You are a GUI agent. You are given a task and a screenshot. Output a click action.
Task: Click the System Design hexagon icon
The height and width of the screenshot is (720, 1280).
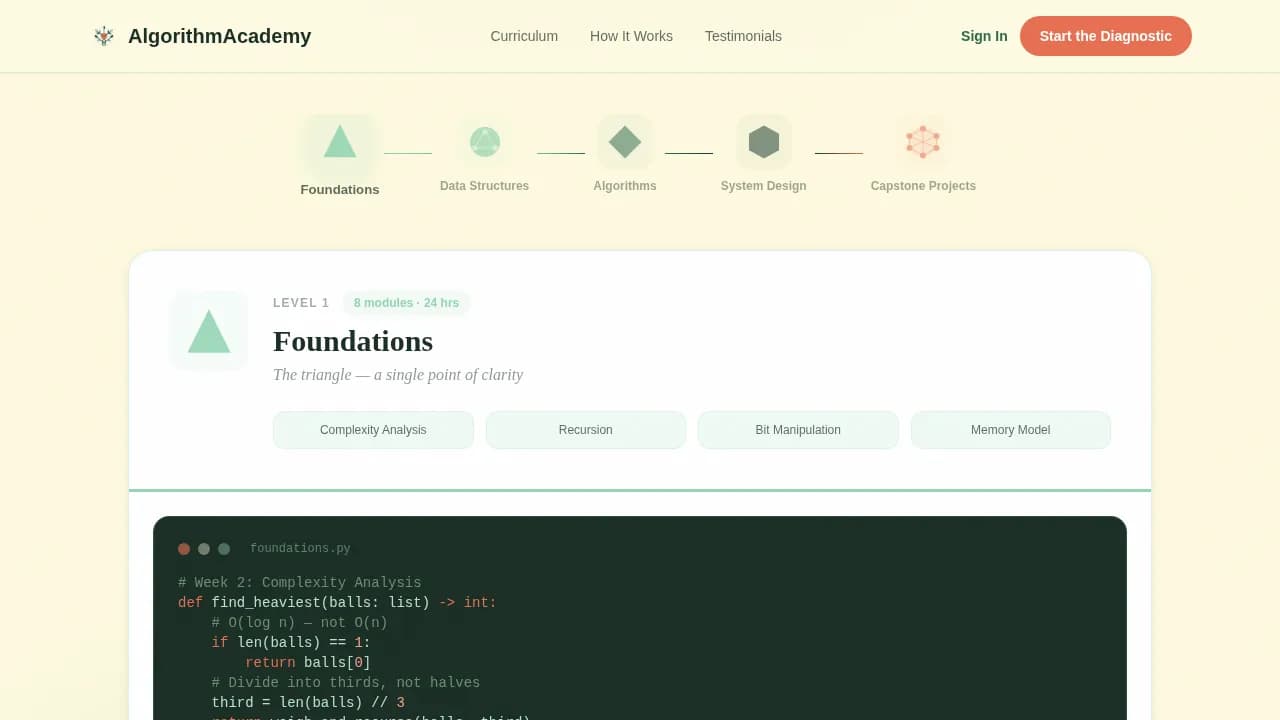(764, 142)
